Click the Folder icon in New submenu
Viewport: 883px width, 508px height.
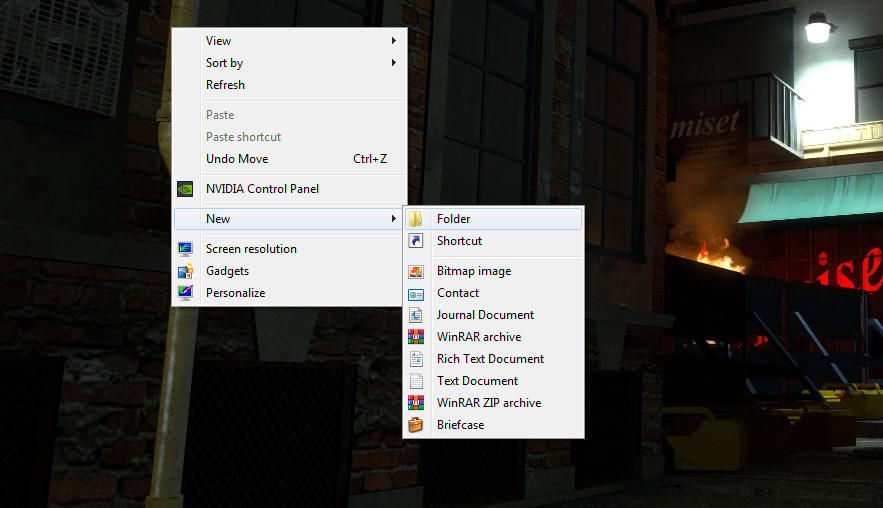[416, 219]
